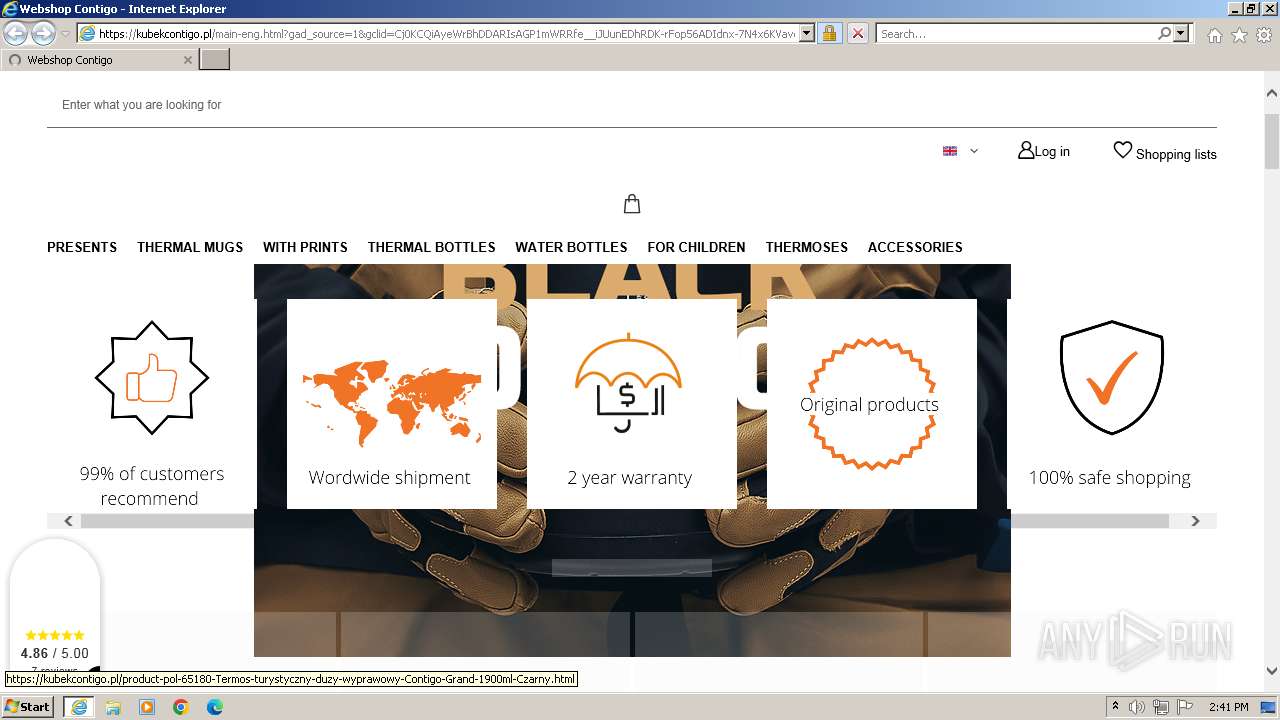
Task: Click the magnifier search icon in toolbar
Action: tap(1164, 34)
